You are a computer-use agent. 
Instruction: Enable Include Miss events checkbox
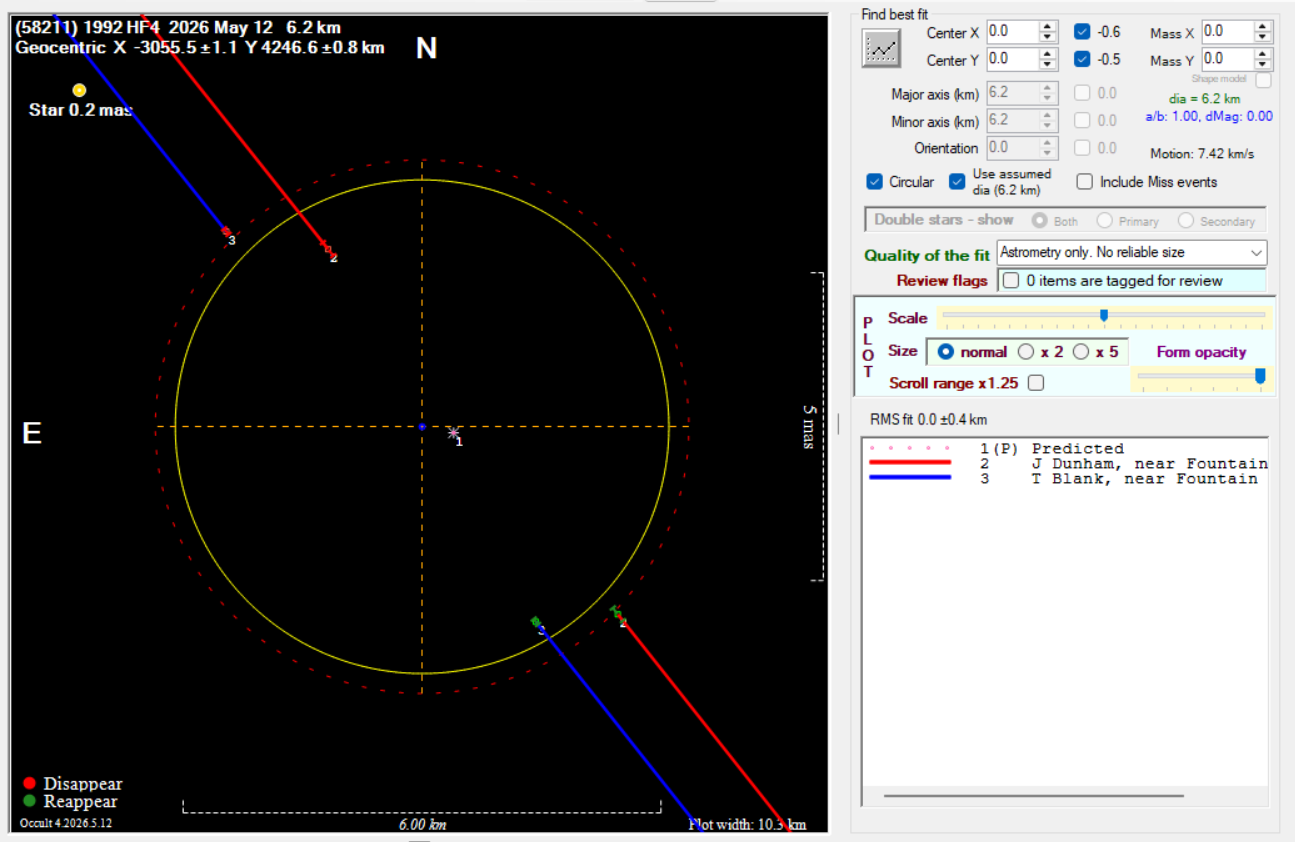[x=1085, y=182]
